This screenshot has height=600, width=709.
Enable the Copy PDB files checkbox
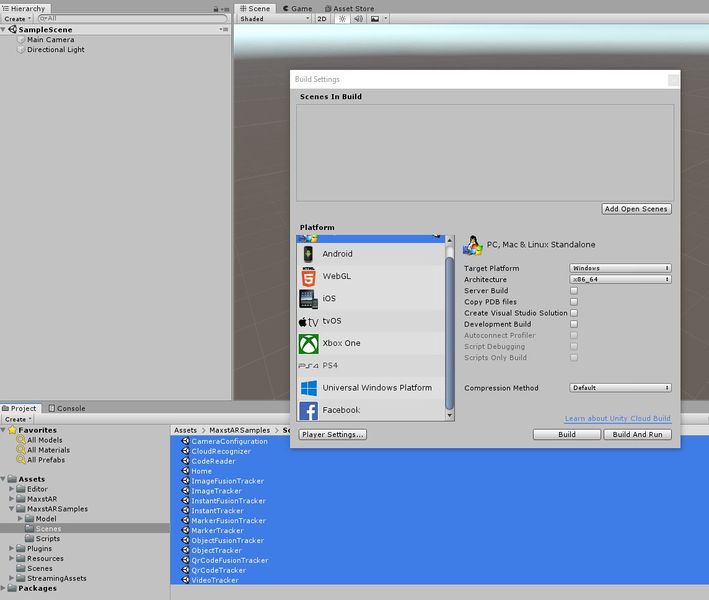point(574,302)
